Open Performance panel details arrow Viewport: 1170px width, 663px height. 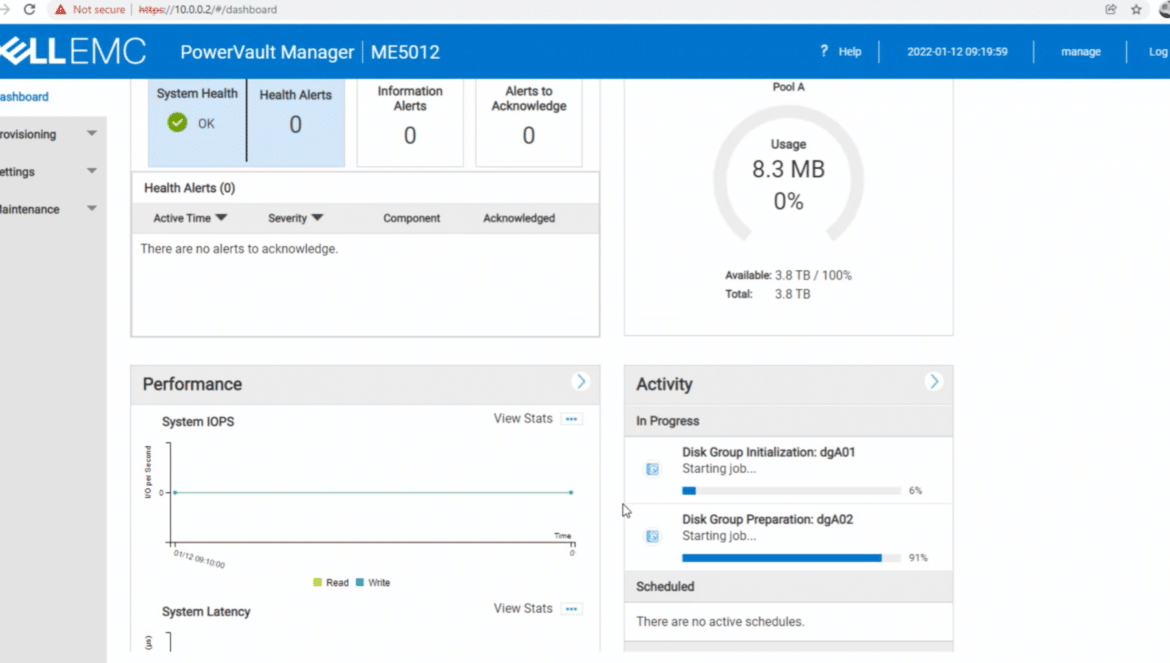tap(581, 382)
